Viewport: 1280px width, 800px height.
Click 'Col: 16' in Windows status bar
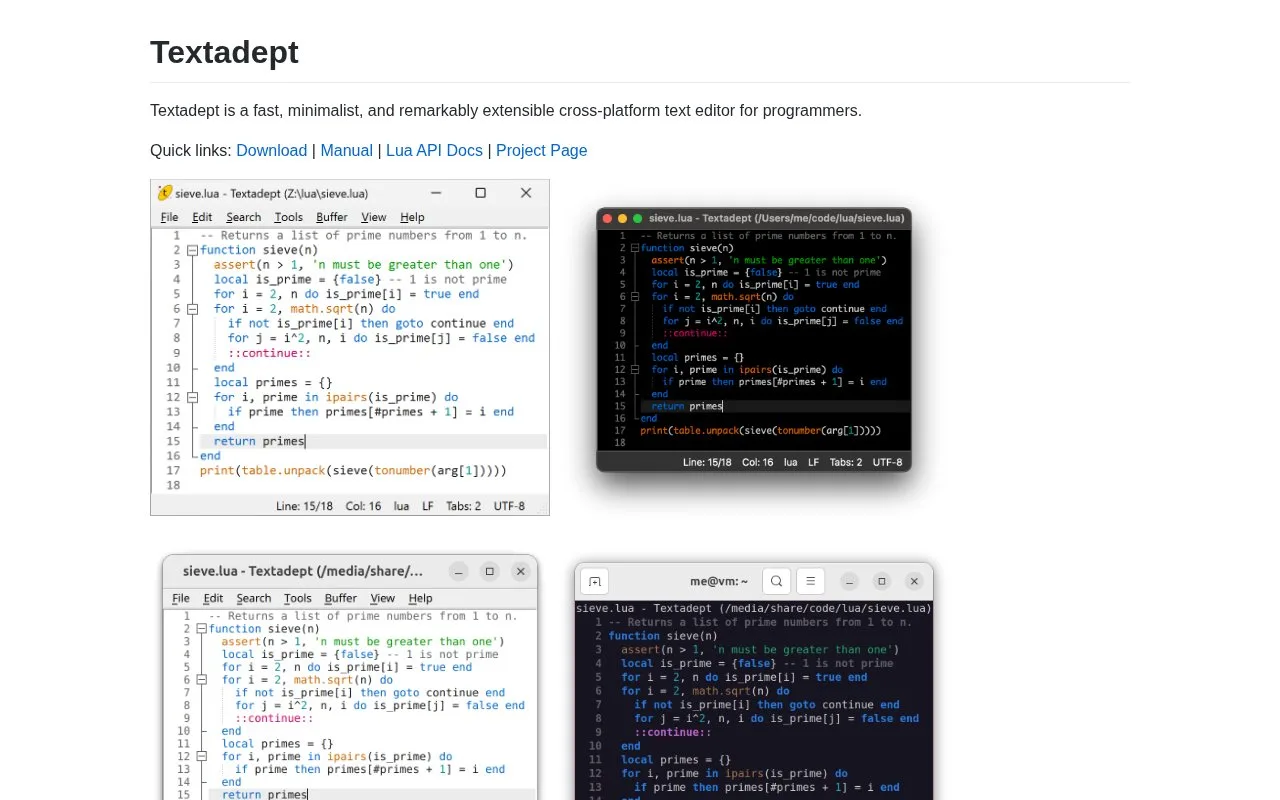362,506
